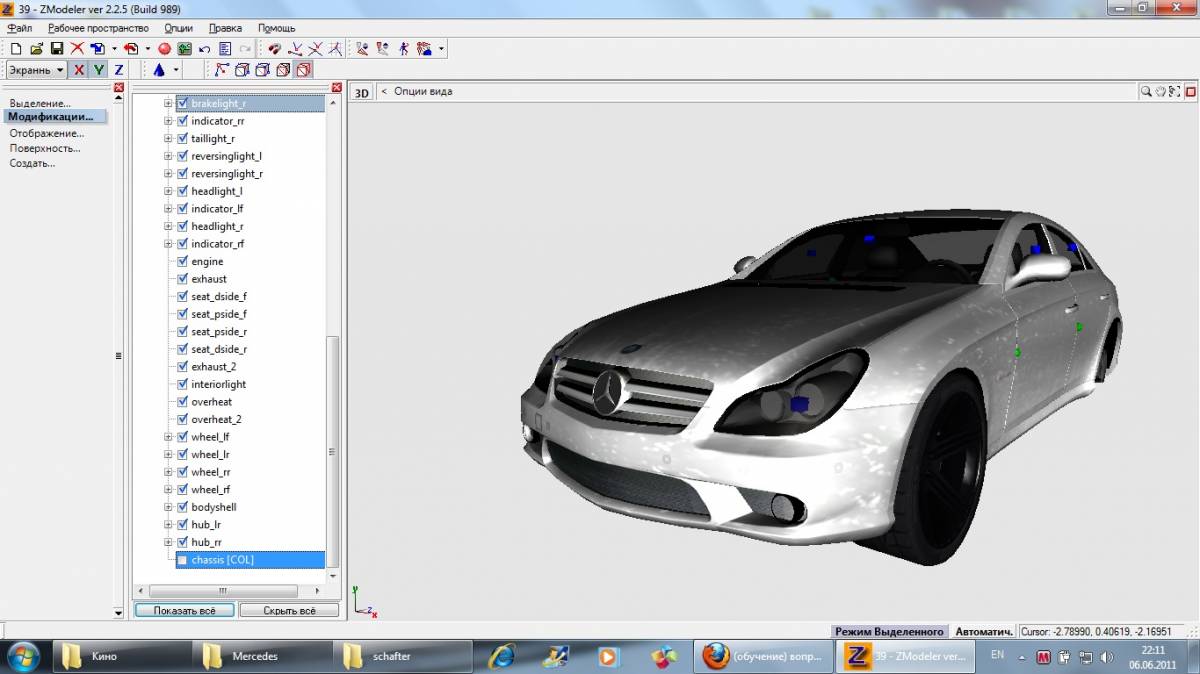Expand the wheel_lf tree node
This screenshot has height=674, width=1200.
pos(168,437)
